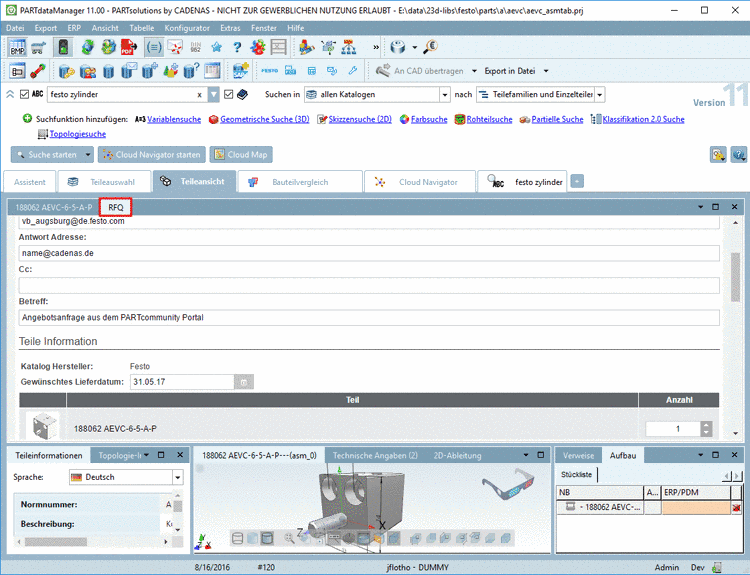The height and width of the screenshot is (575, 750).
Task: Click the database with users icon
Action: tap(88, 71)
